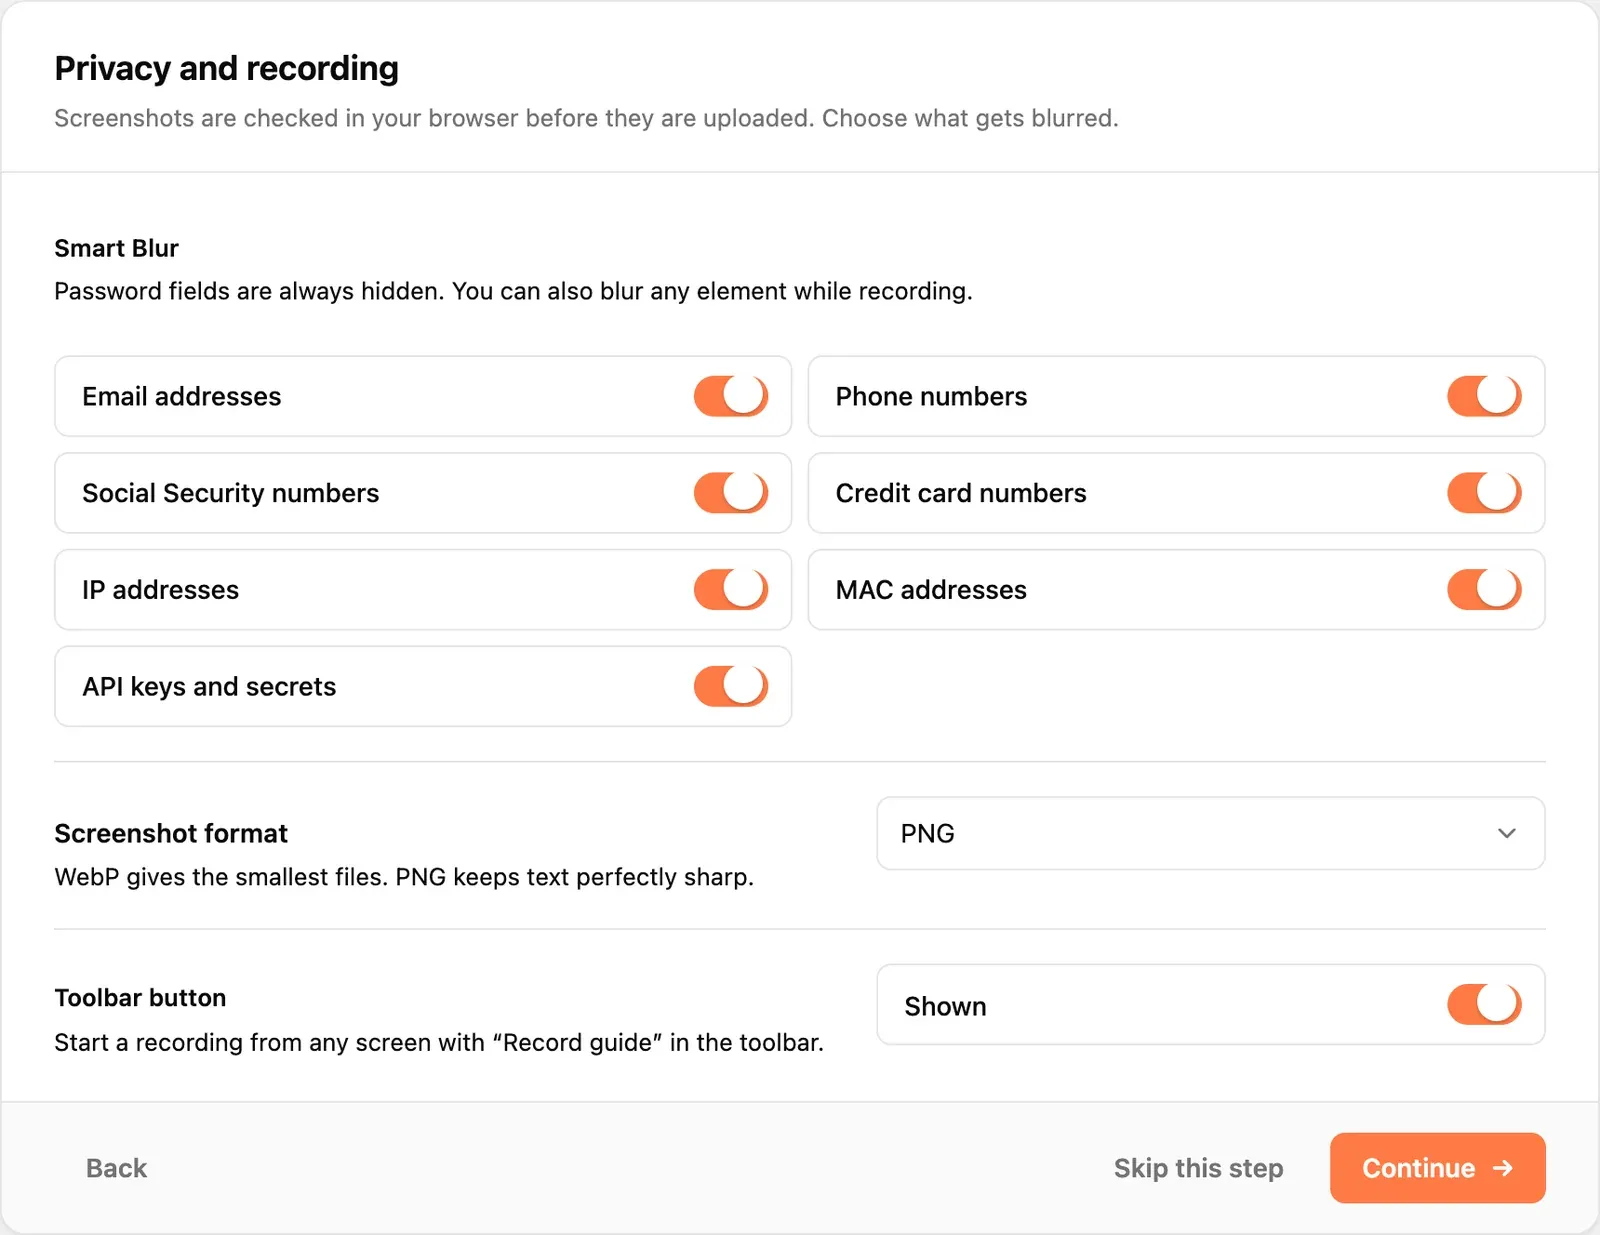This screenshot has height=1235, width=1600.
Task: Open the PNG screenshot format dropdown
Action: coord(1211,833)
